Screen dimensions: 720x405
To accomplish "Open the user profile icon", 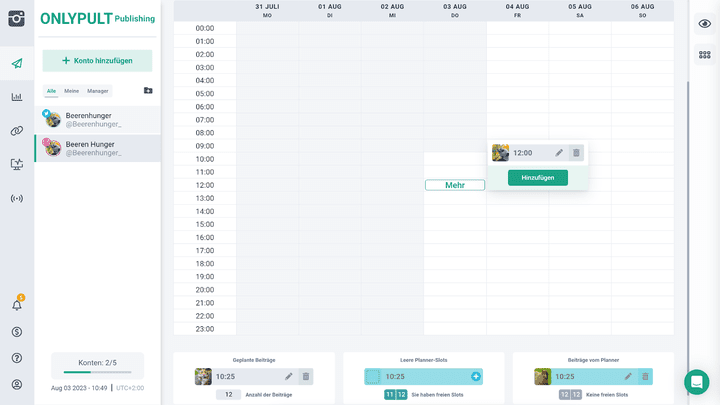I will tap(17, 384).
